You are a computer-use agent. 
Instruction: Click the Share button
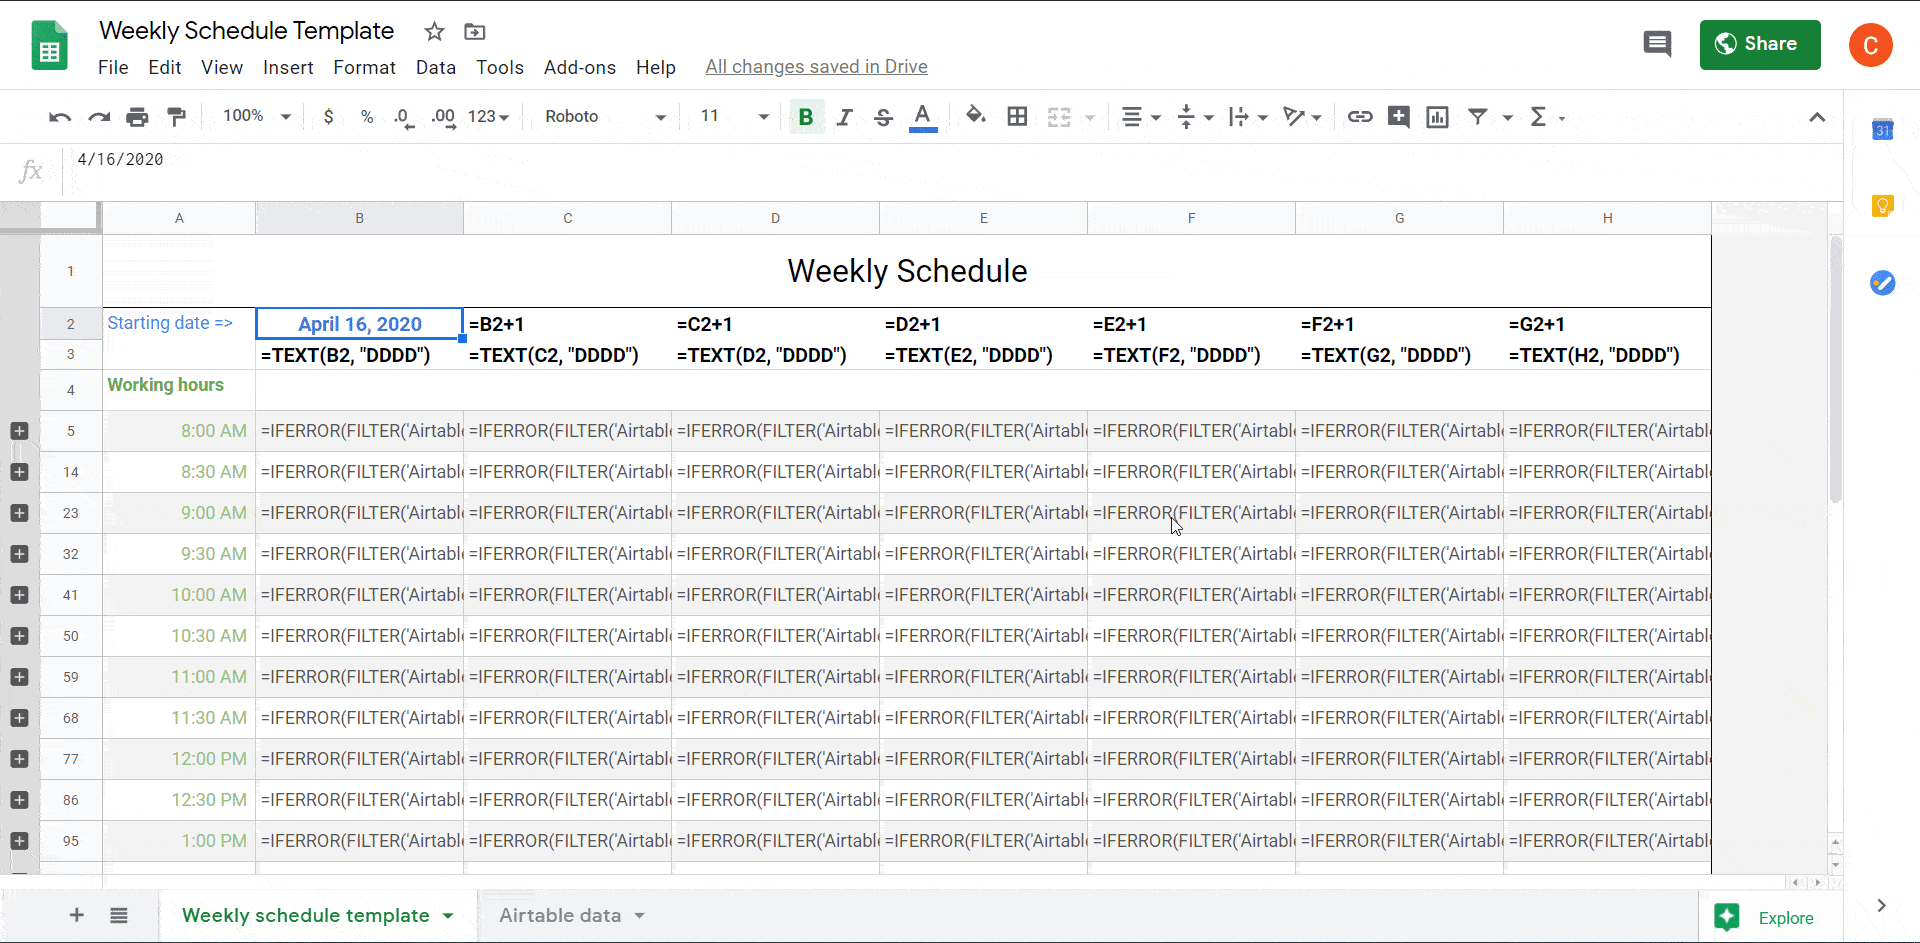1760,45
